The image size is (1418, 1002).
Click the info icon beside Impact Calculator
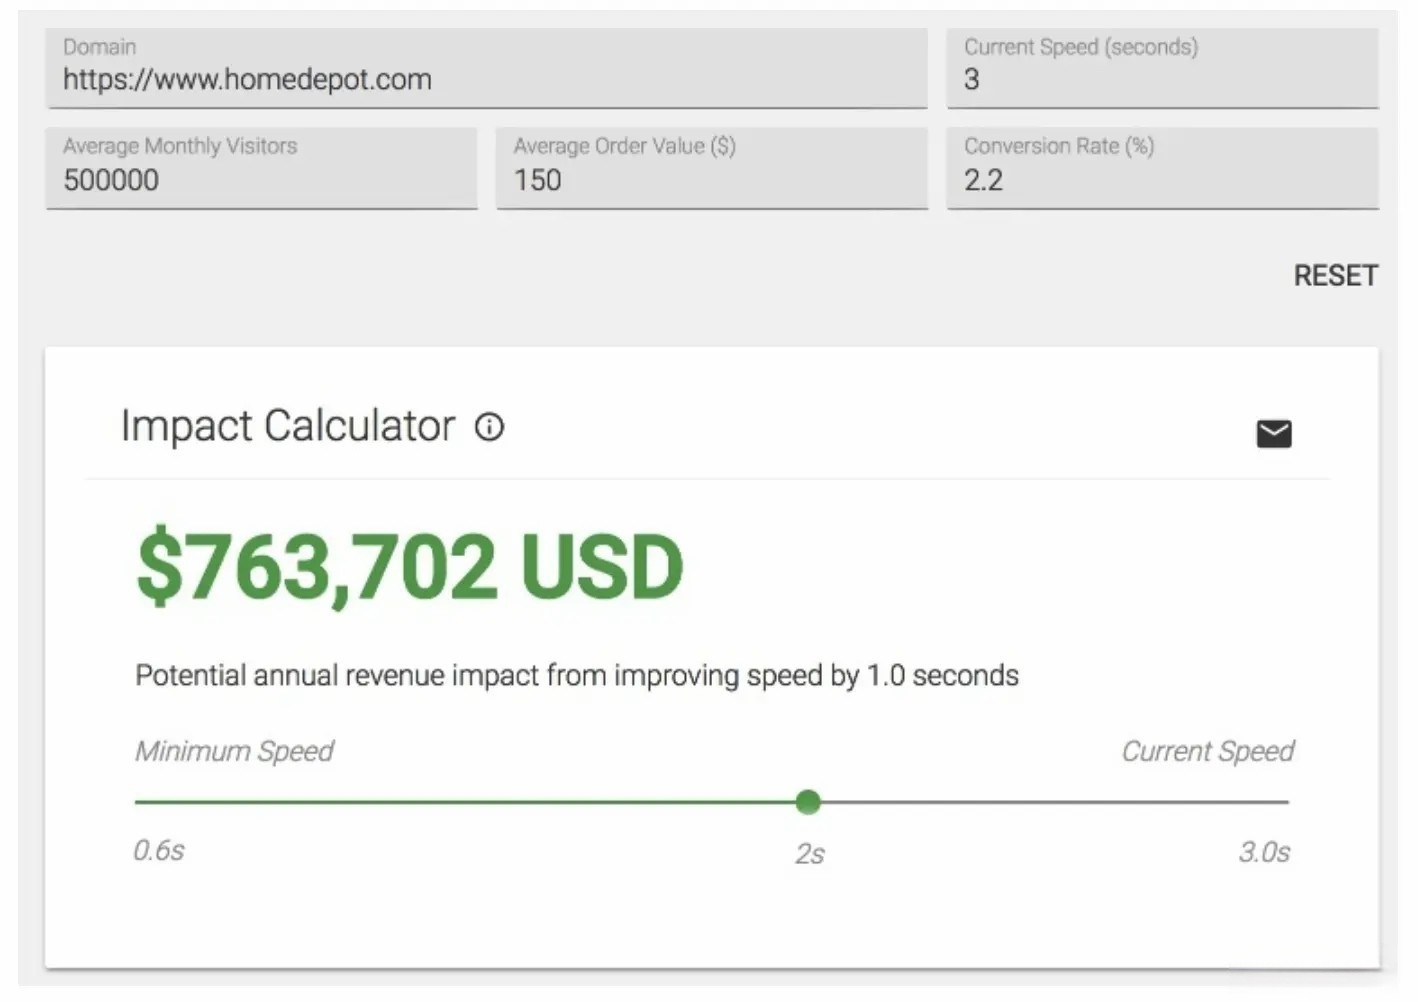(489, 428)
